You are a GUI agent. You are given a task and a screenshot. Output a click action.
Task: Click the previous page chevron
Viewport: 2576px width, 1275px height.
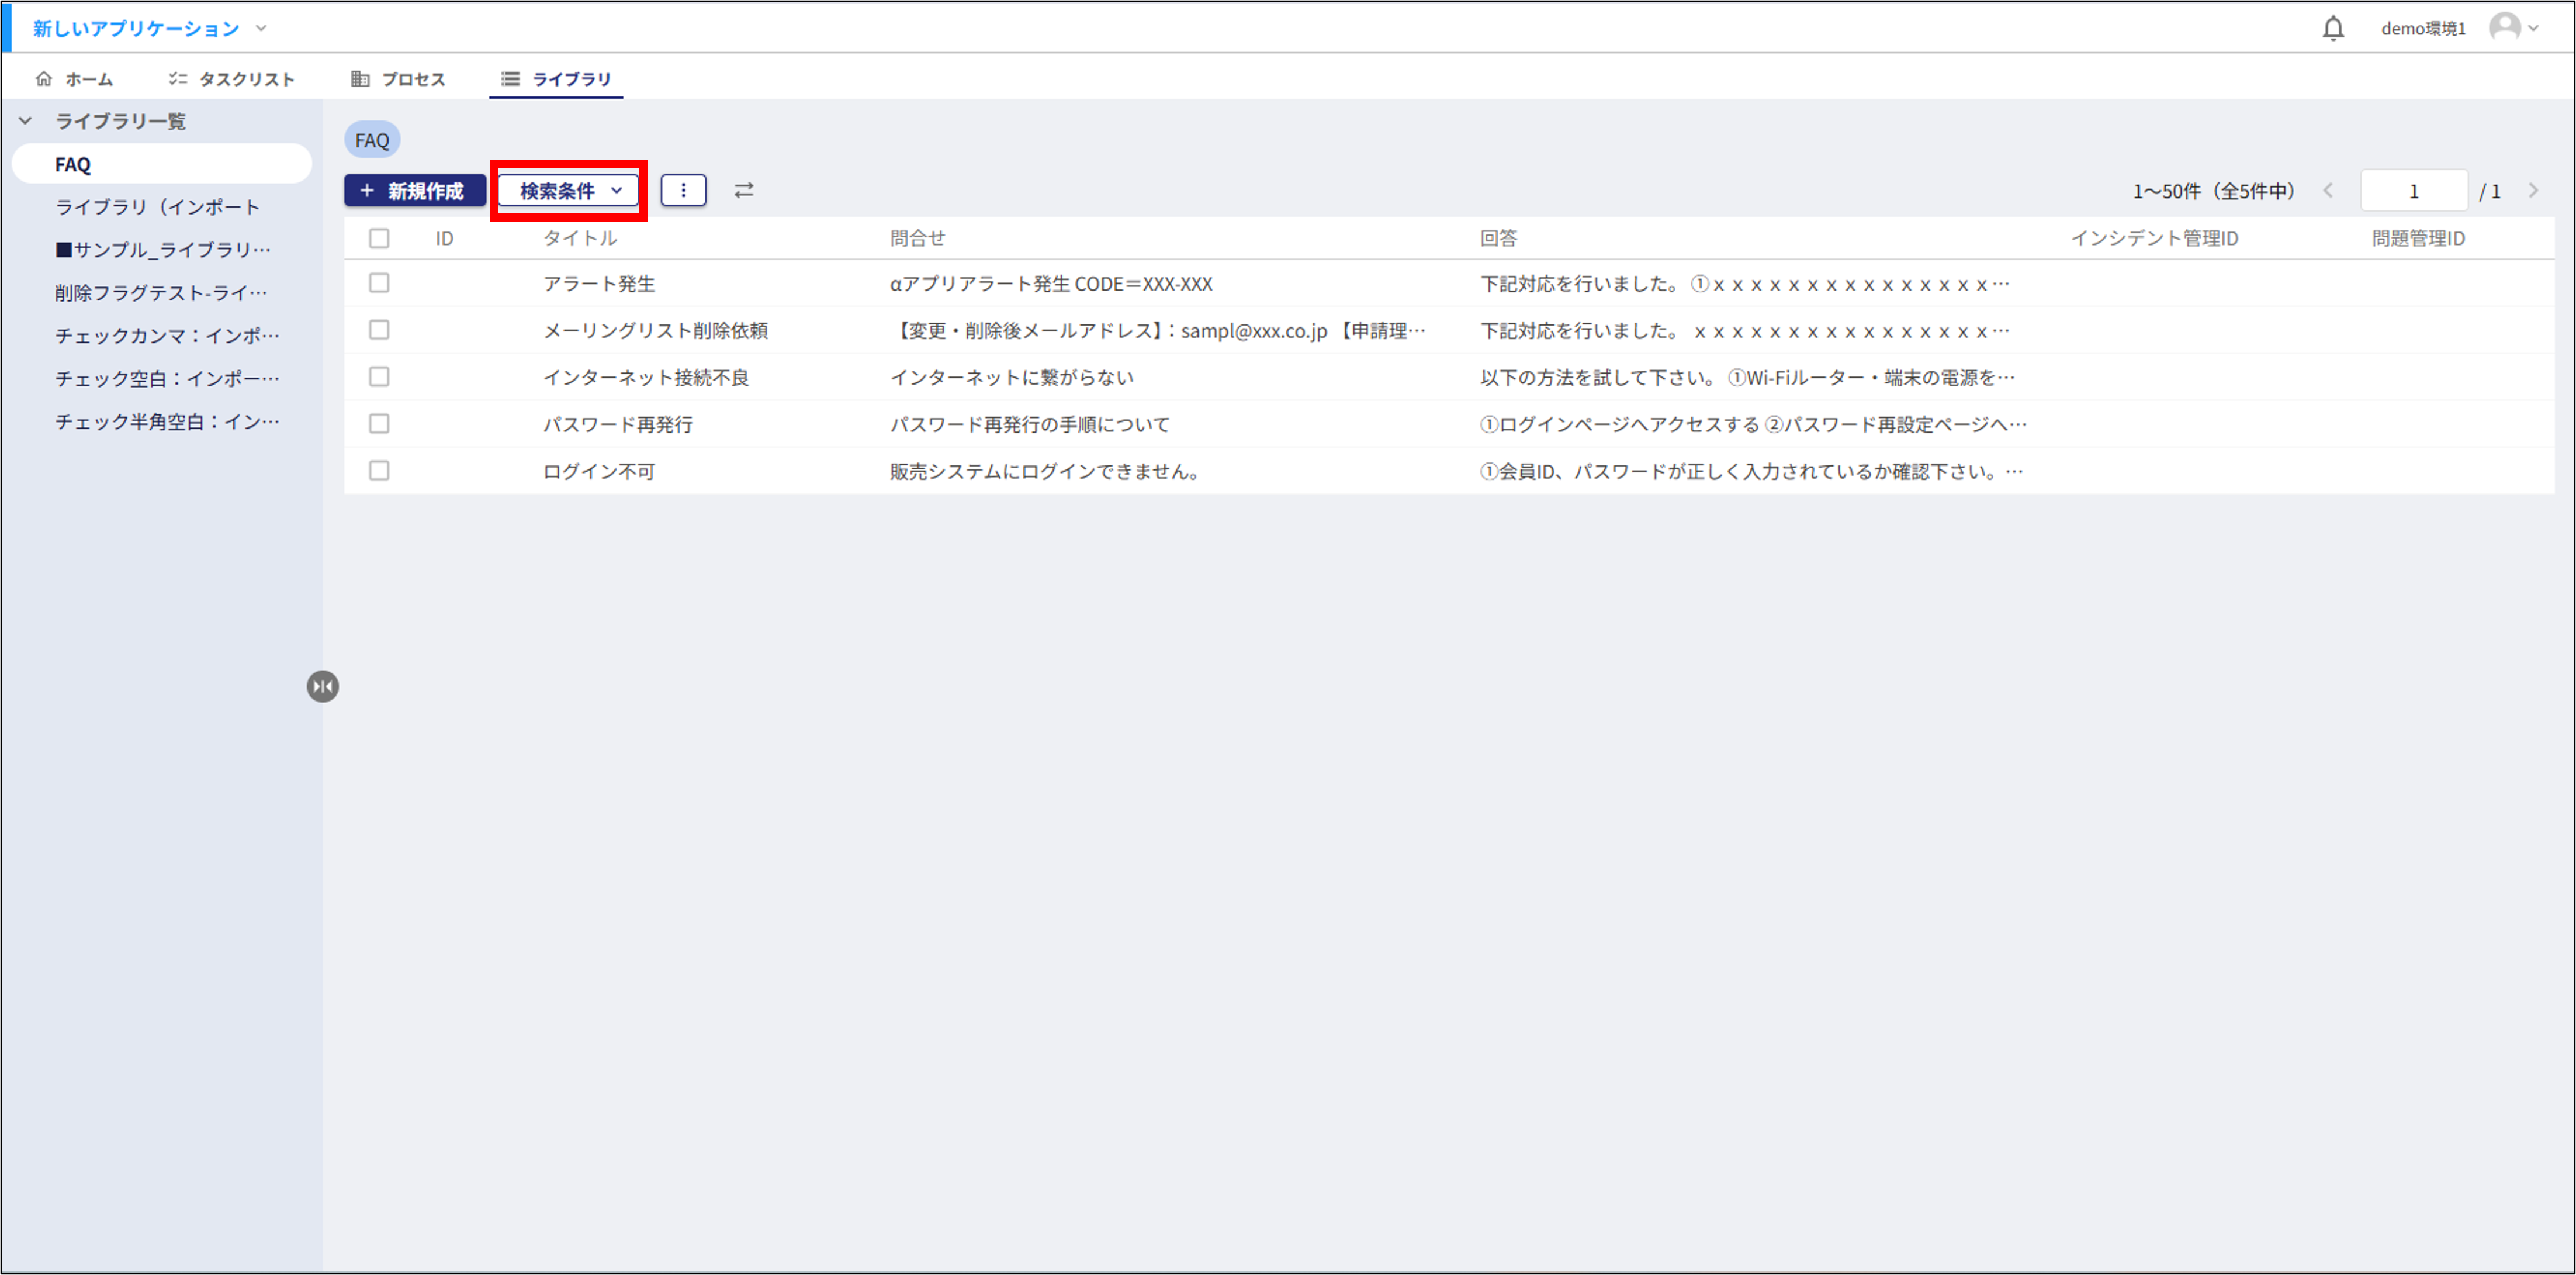pyautogui.click(x=2330, y=190)
